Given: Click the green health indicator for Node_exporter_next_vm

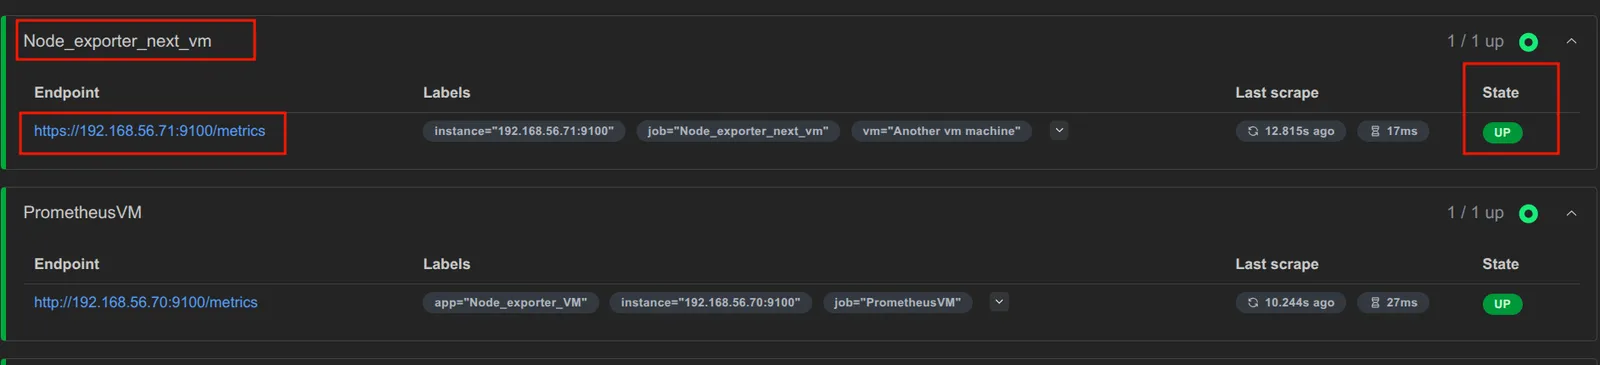Looking at the screenshot, I should coord(1528,42).
